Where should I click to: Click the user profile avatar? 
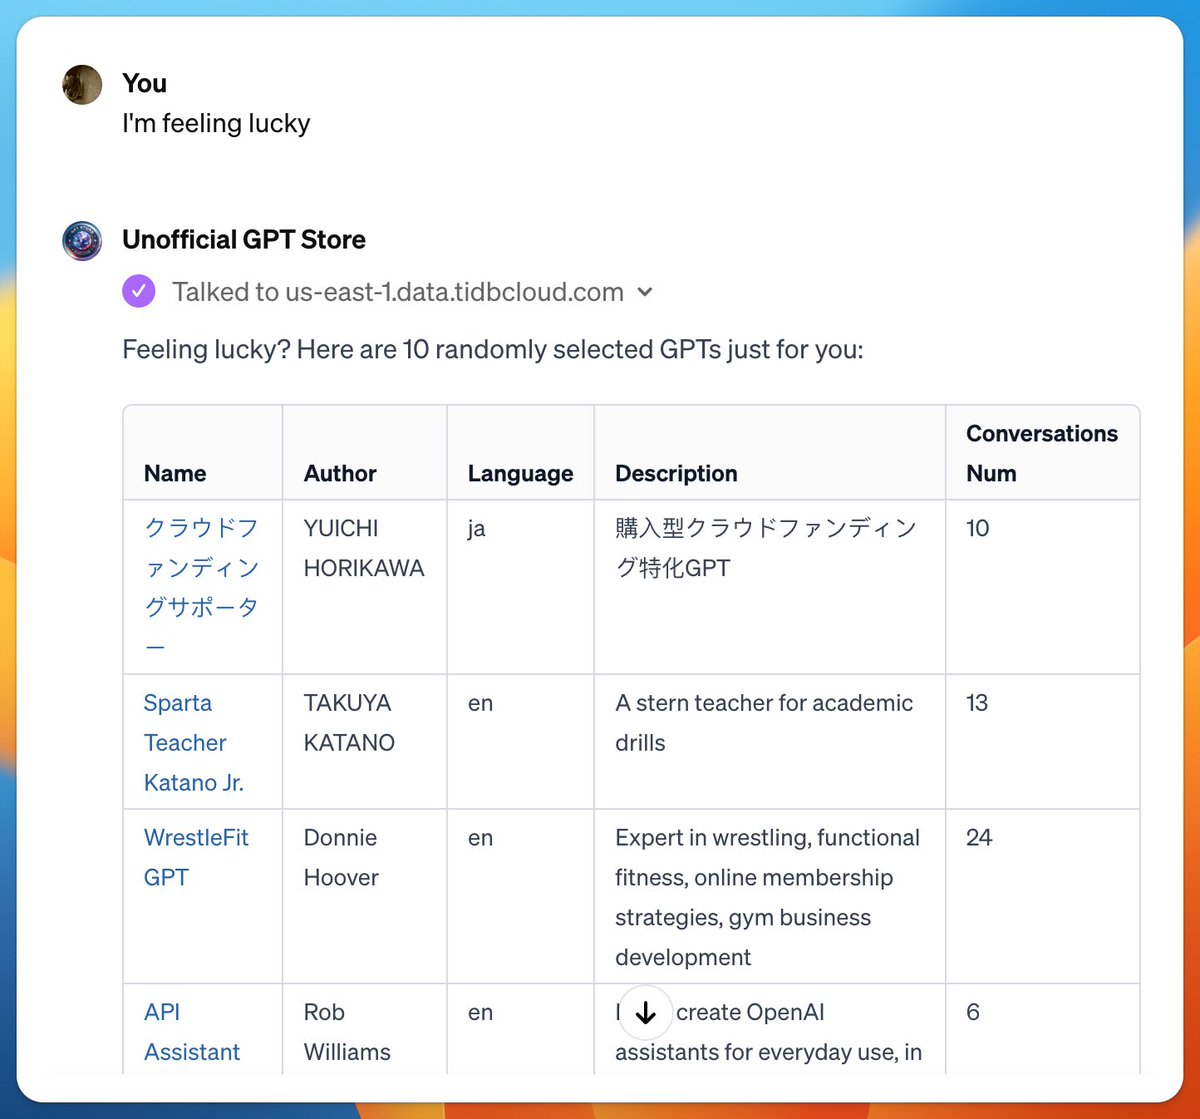[x=82, y=85]
